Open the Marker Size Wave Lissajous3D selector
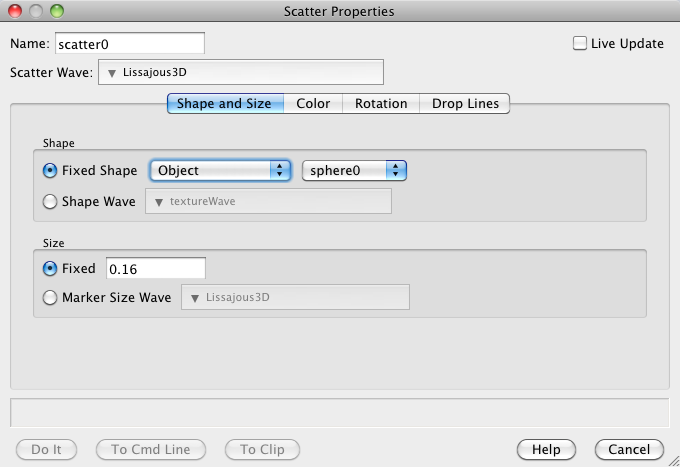 pyautogui.click(x=295, y=298)
